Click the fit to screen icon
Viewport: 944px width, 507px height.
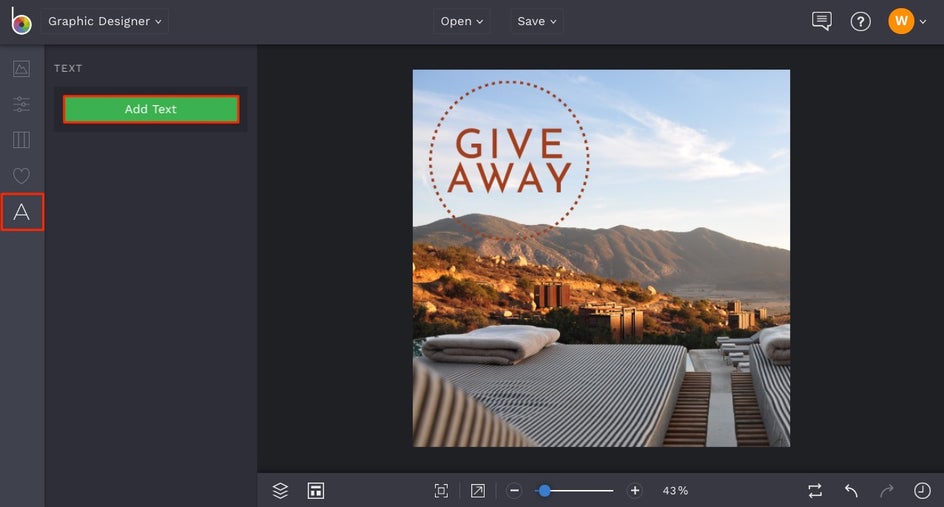(441, 491)
